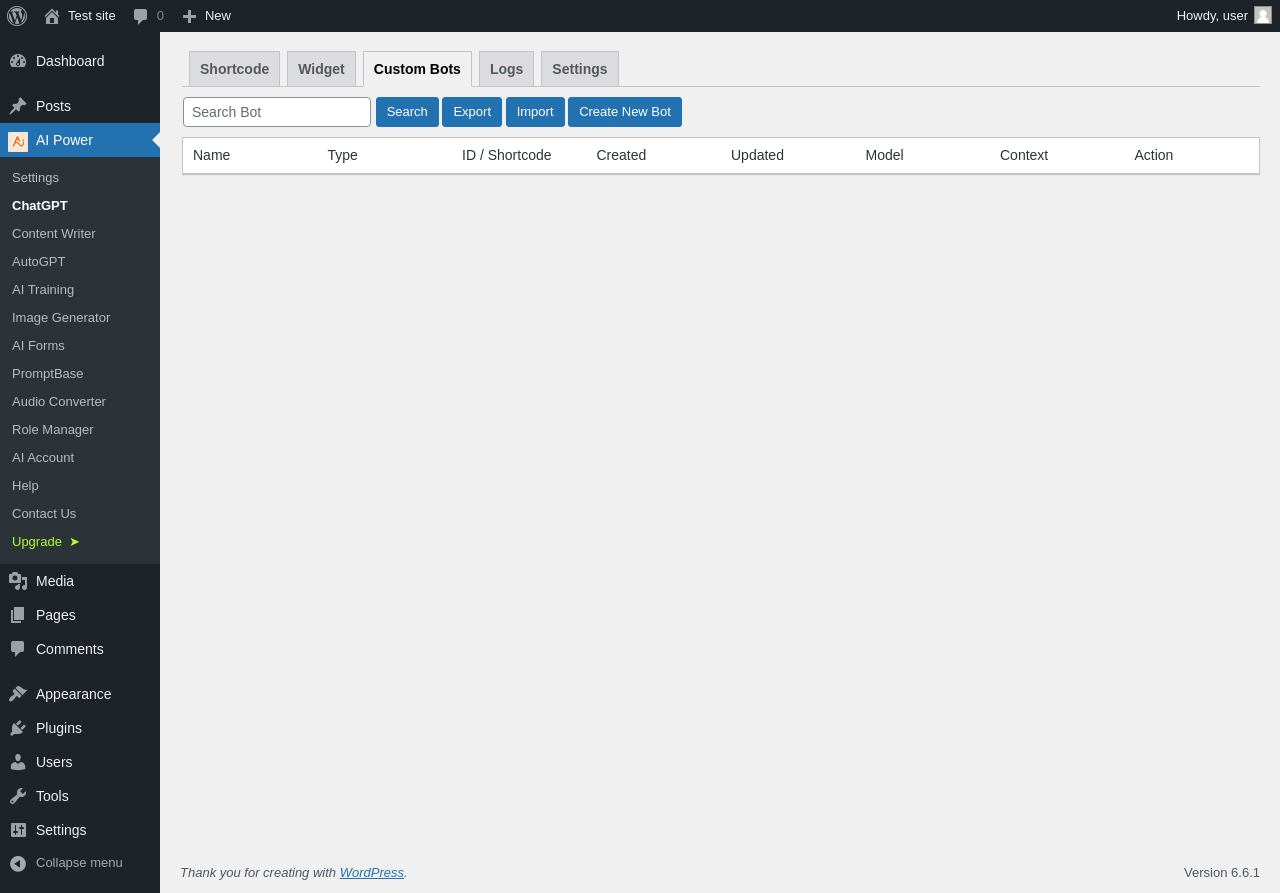Open Image Generator in AI Power submenu
Screen dimensions: 1280x893
coord(61,318)
